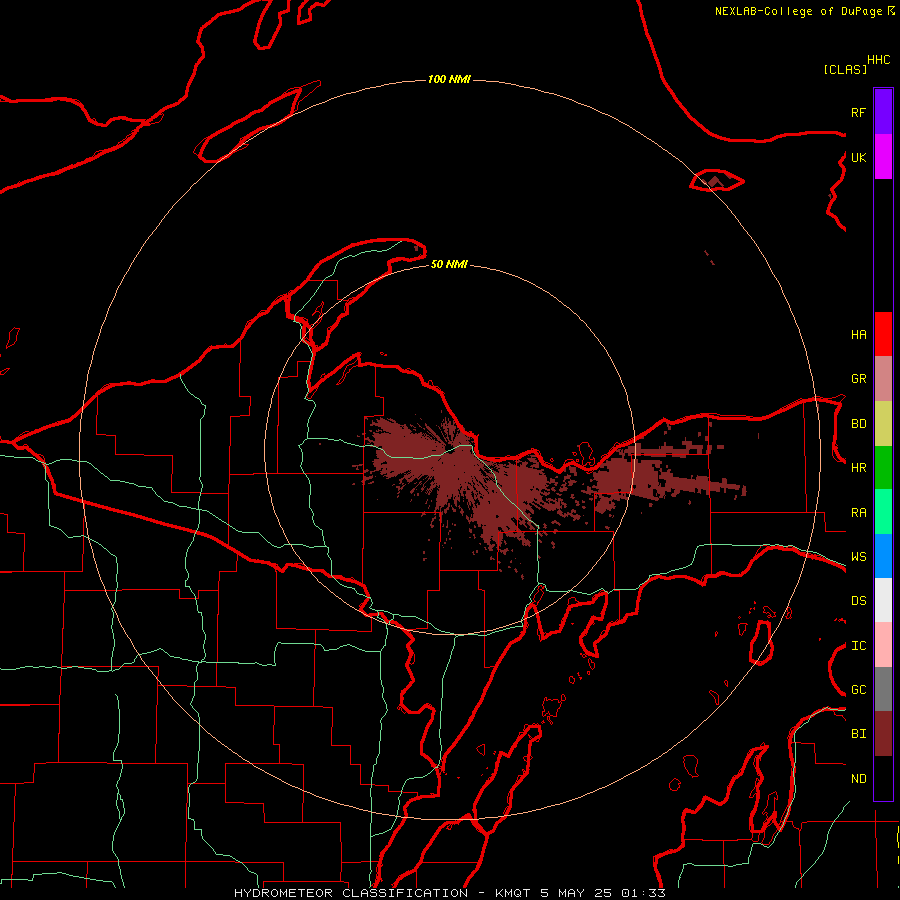Screen dimensions: 900x900
Task: Click the DS legend label
Action: point(858,601)
